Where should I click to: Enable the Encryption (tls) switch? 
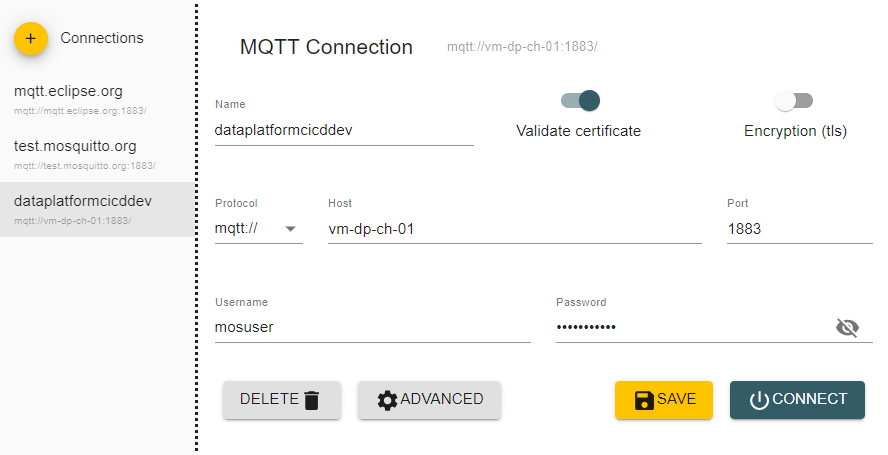(x=794, y=100)
